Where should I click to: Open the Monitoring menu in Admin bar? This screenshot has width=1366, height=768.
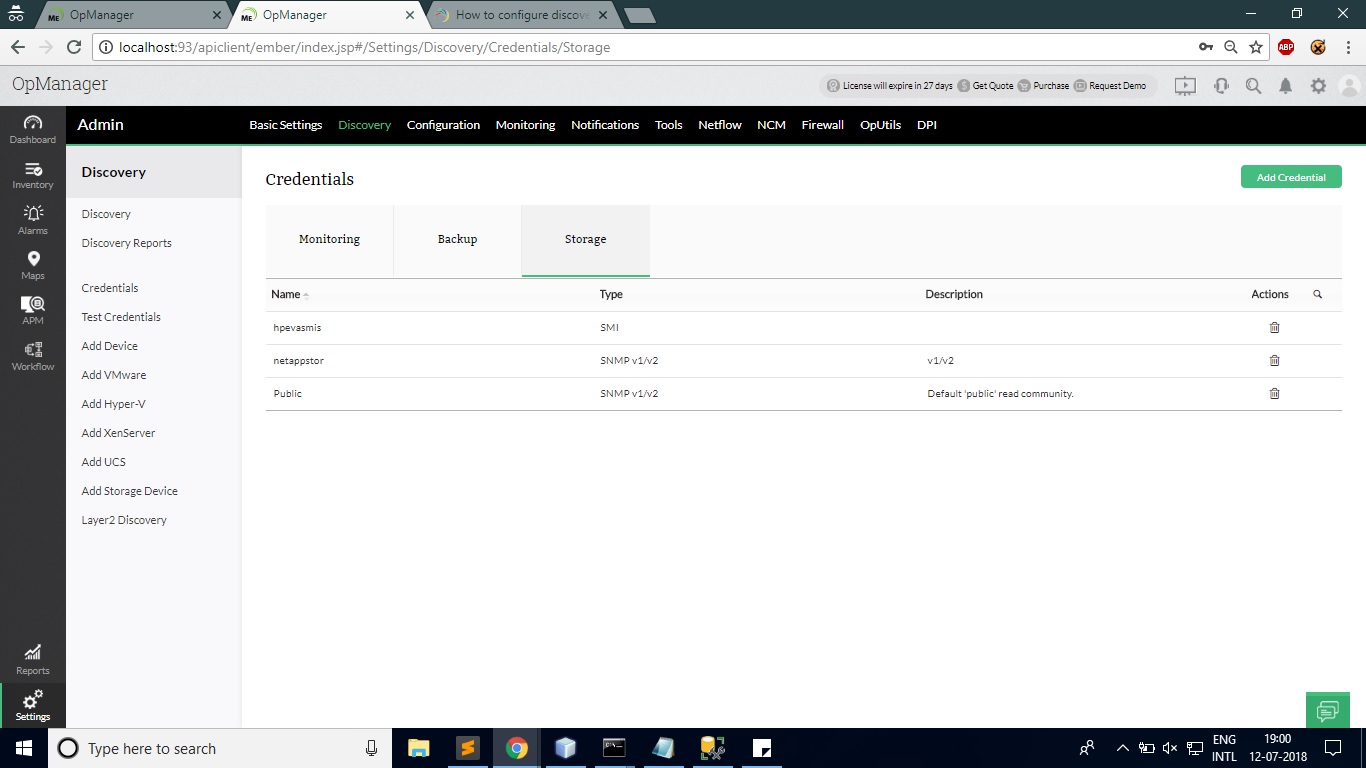click(525, 125)
